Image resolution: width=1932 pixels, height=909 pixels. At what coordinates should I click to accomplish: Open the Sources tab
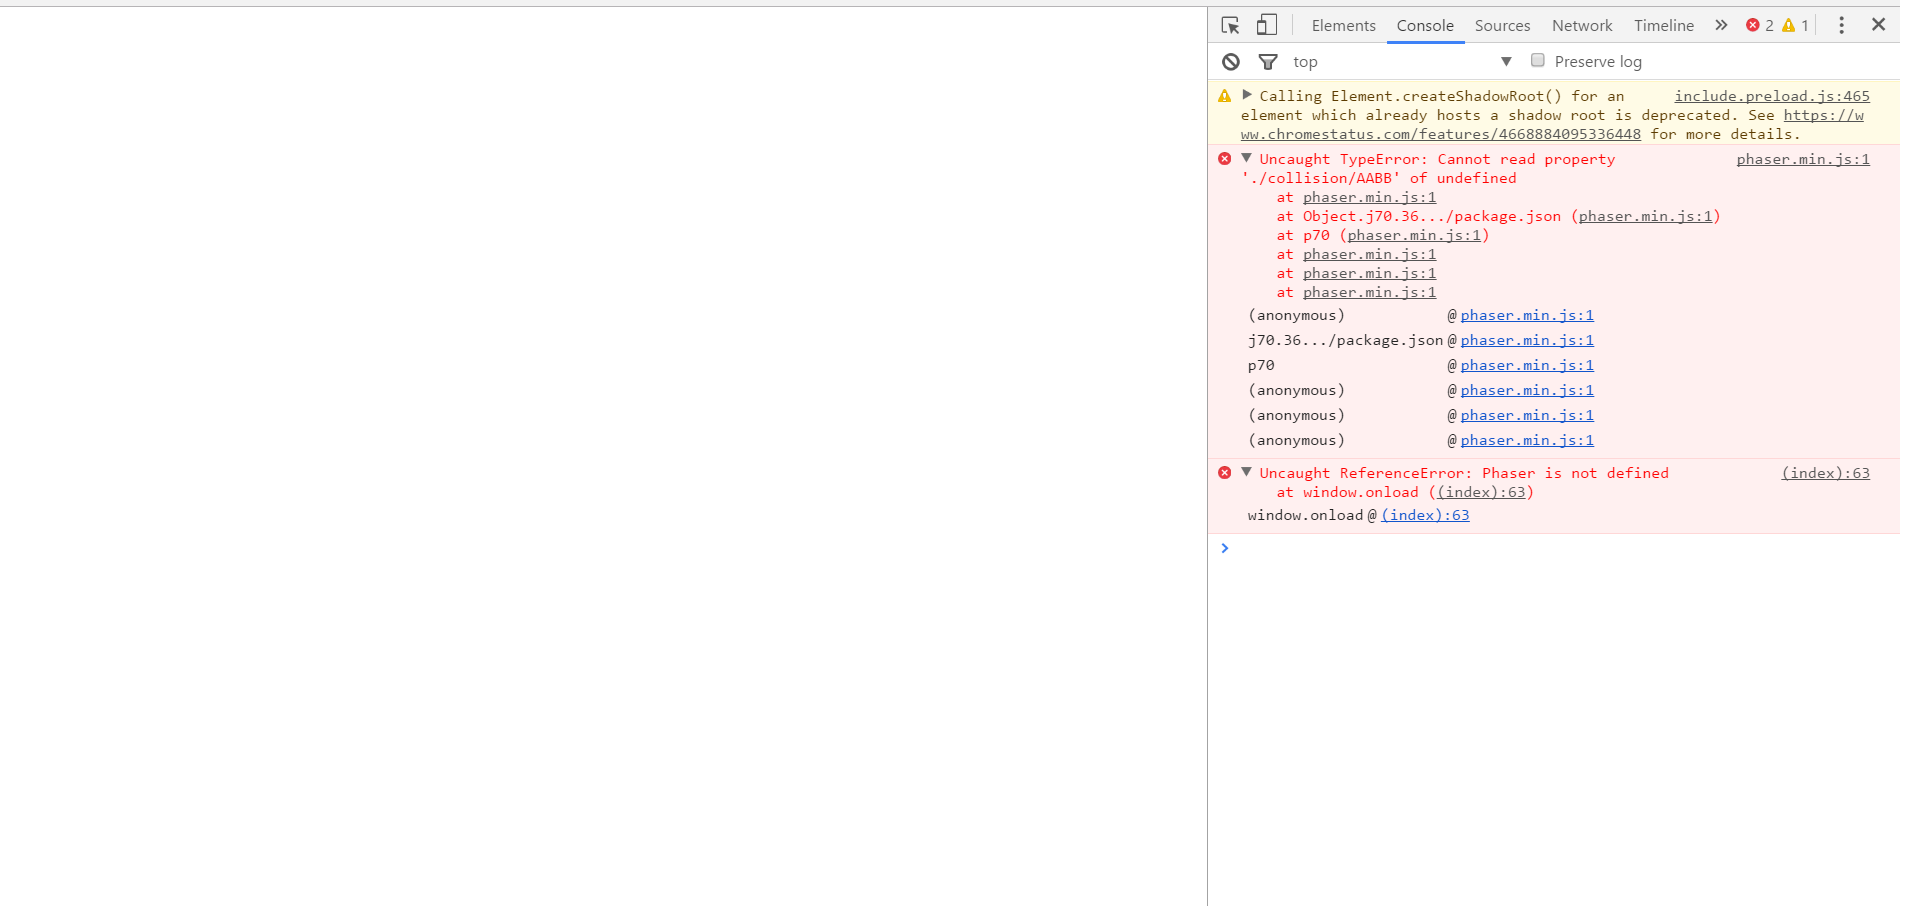click(1502, 26)
